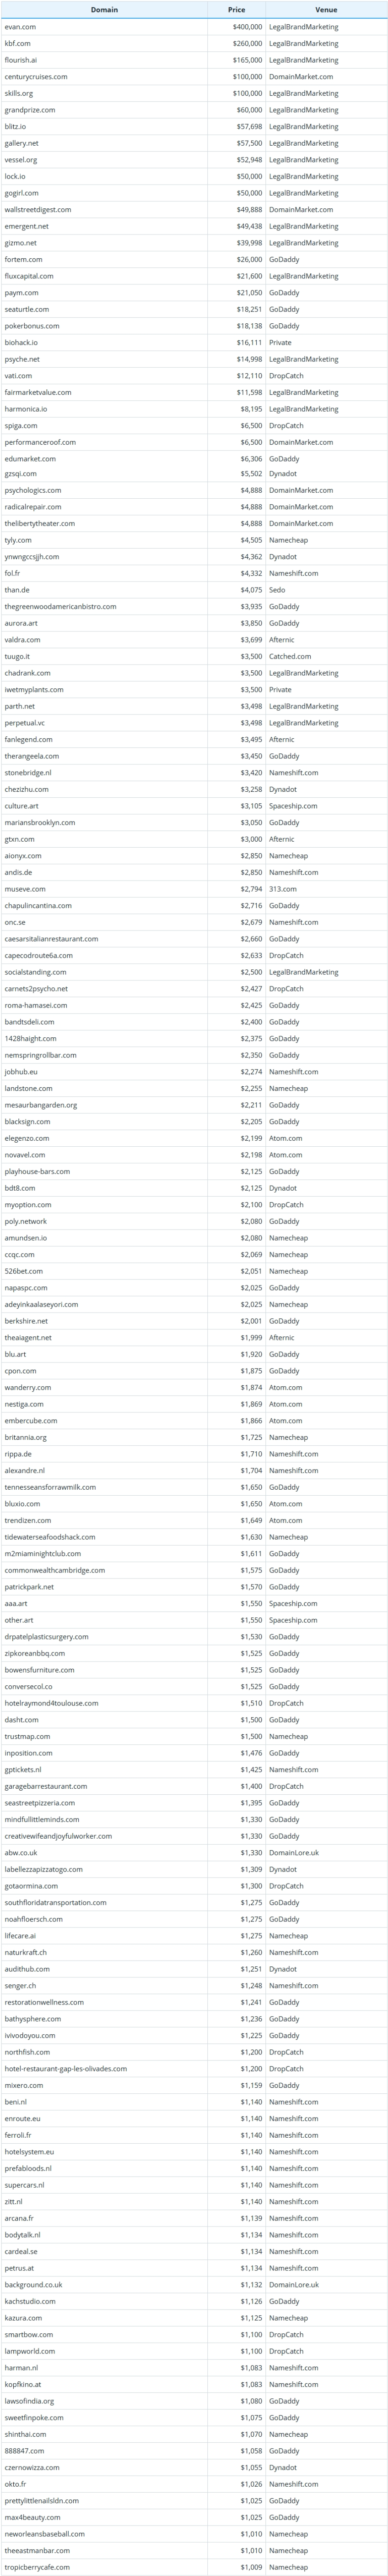The width and height of the screenshot is (388, 2576).
Task: Click the Sedo venue for than.de
Action: click(277, 590)
